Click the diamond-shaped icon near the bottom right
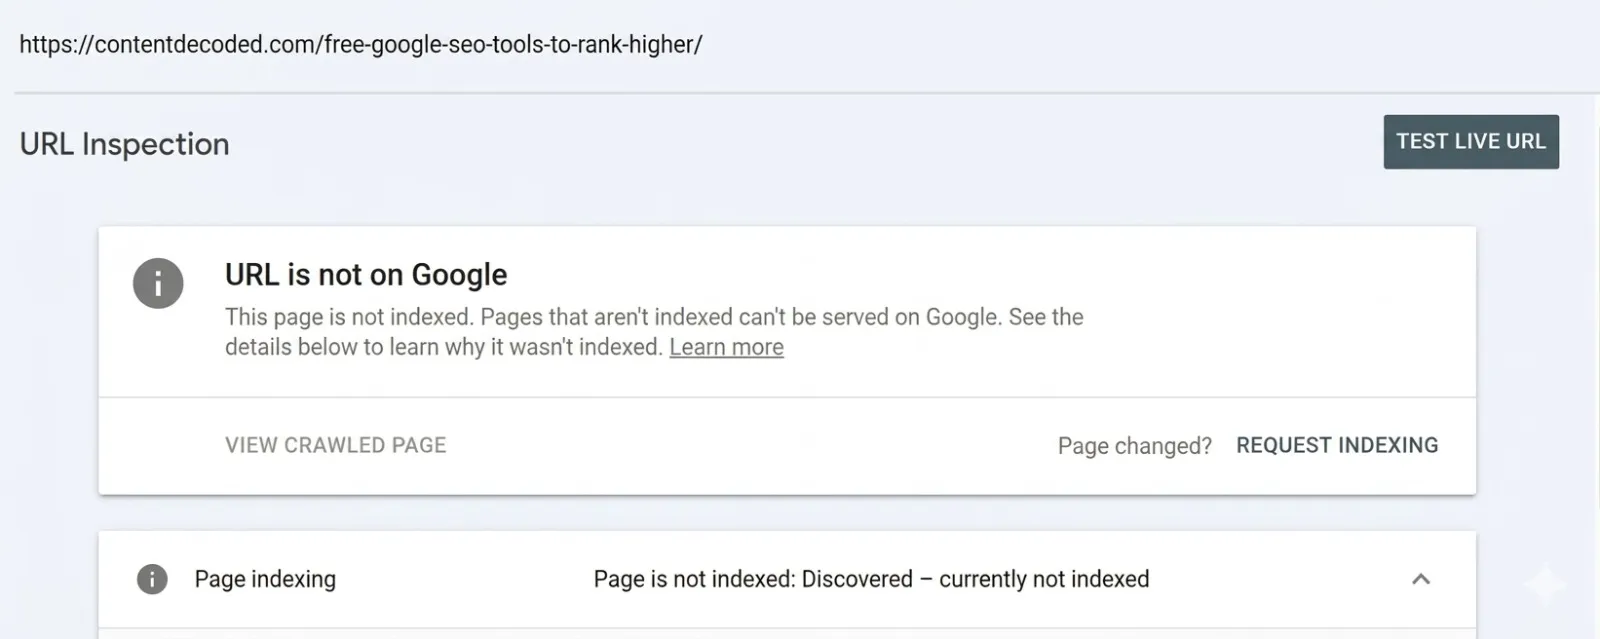The image size is (1600, 639). [x=1543, y=581]
